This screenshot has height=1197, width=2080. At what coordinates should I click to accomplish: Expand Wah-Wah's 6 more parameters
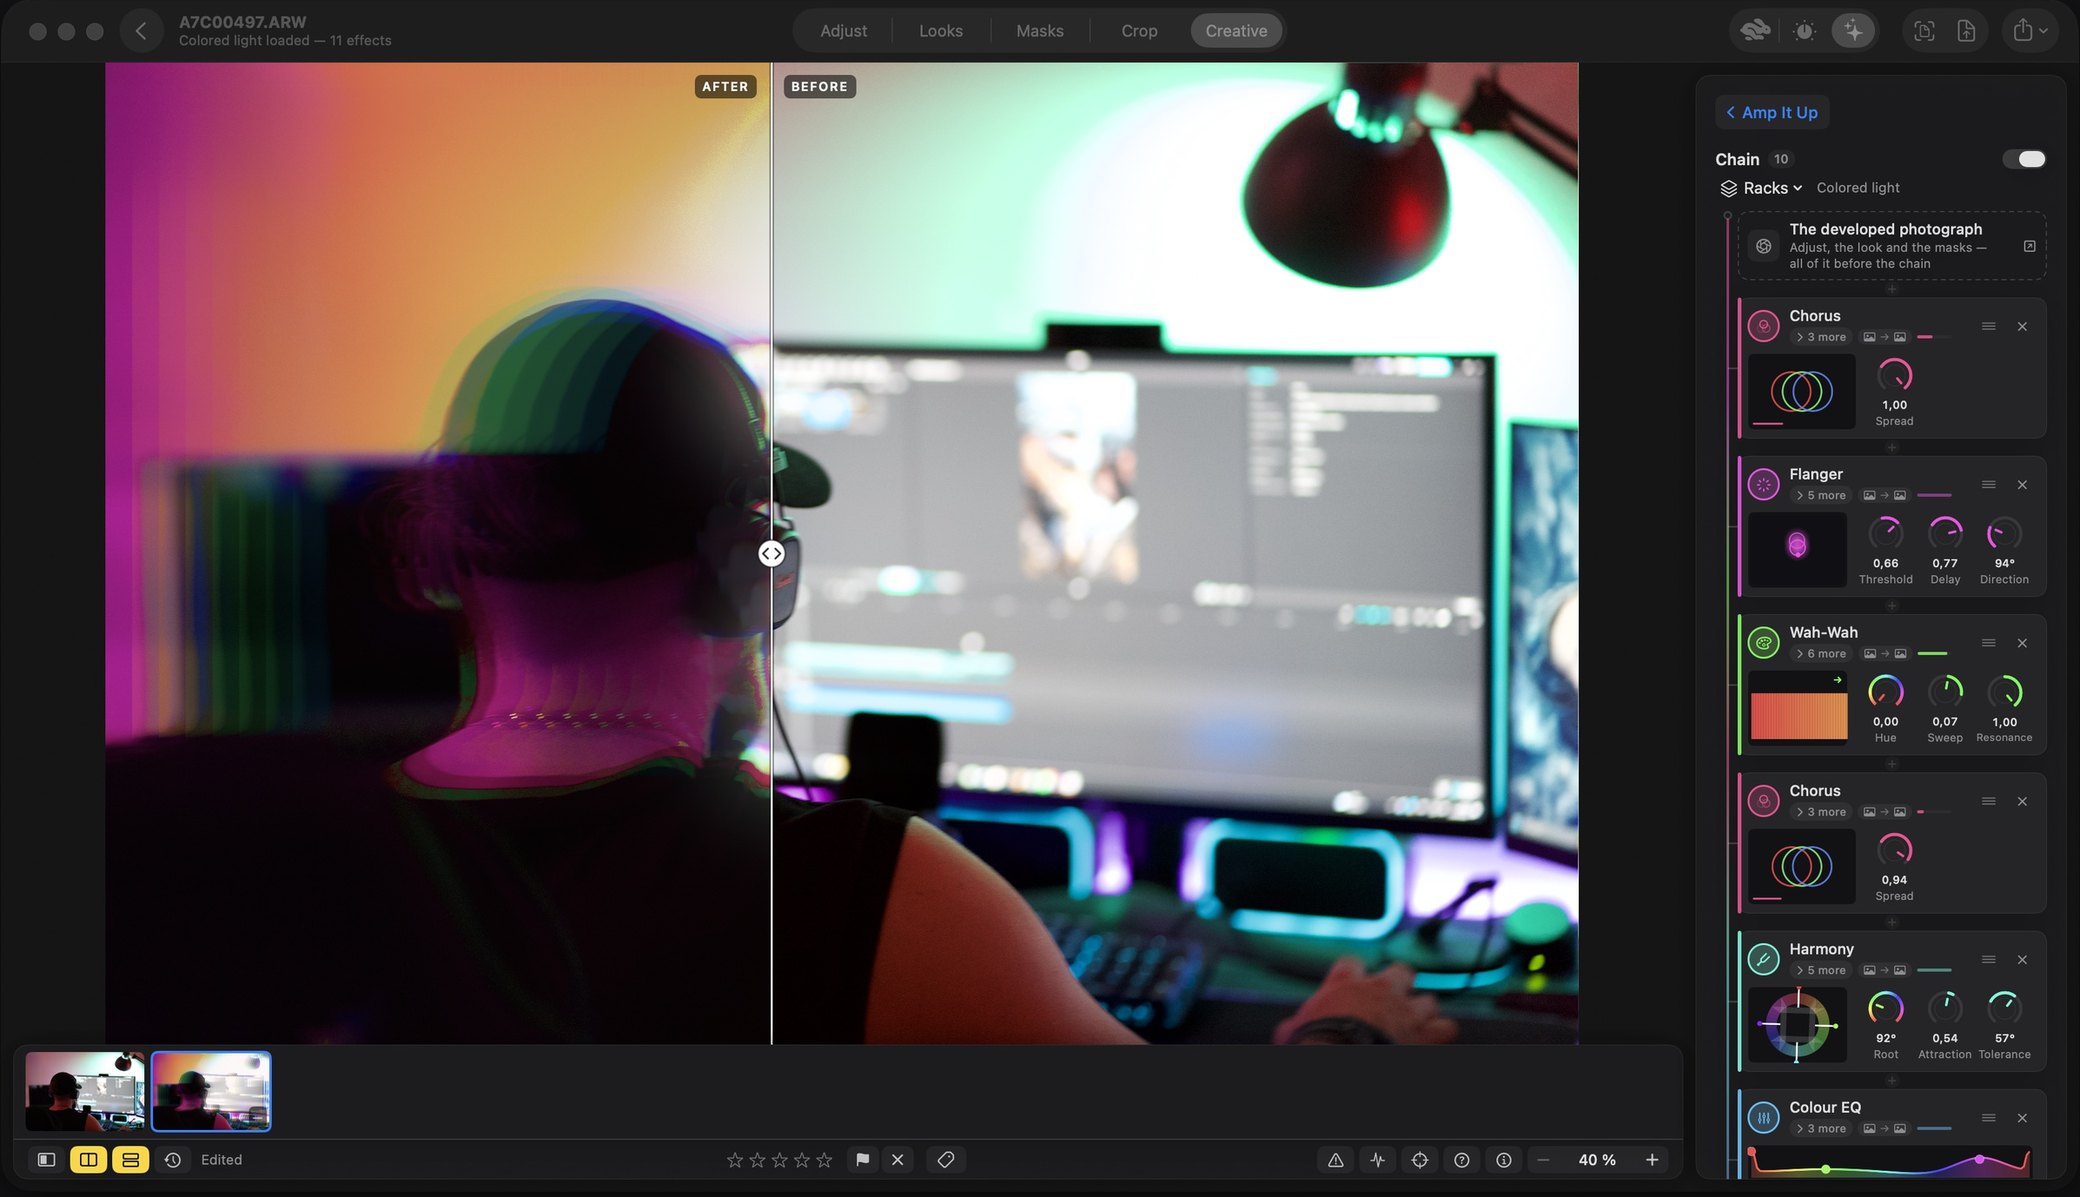(x=1821, y=654)
